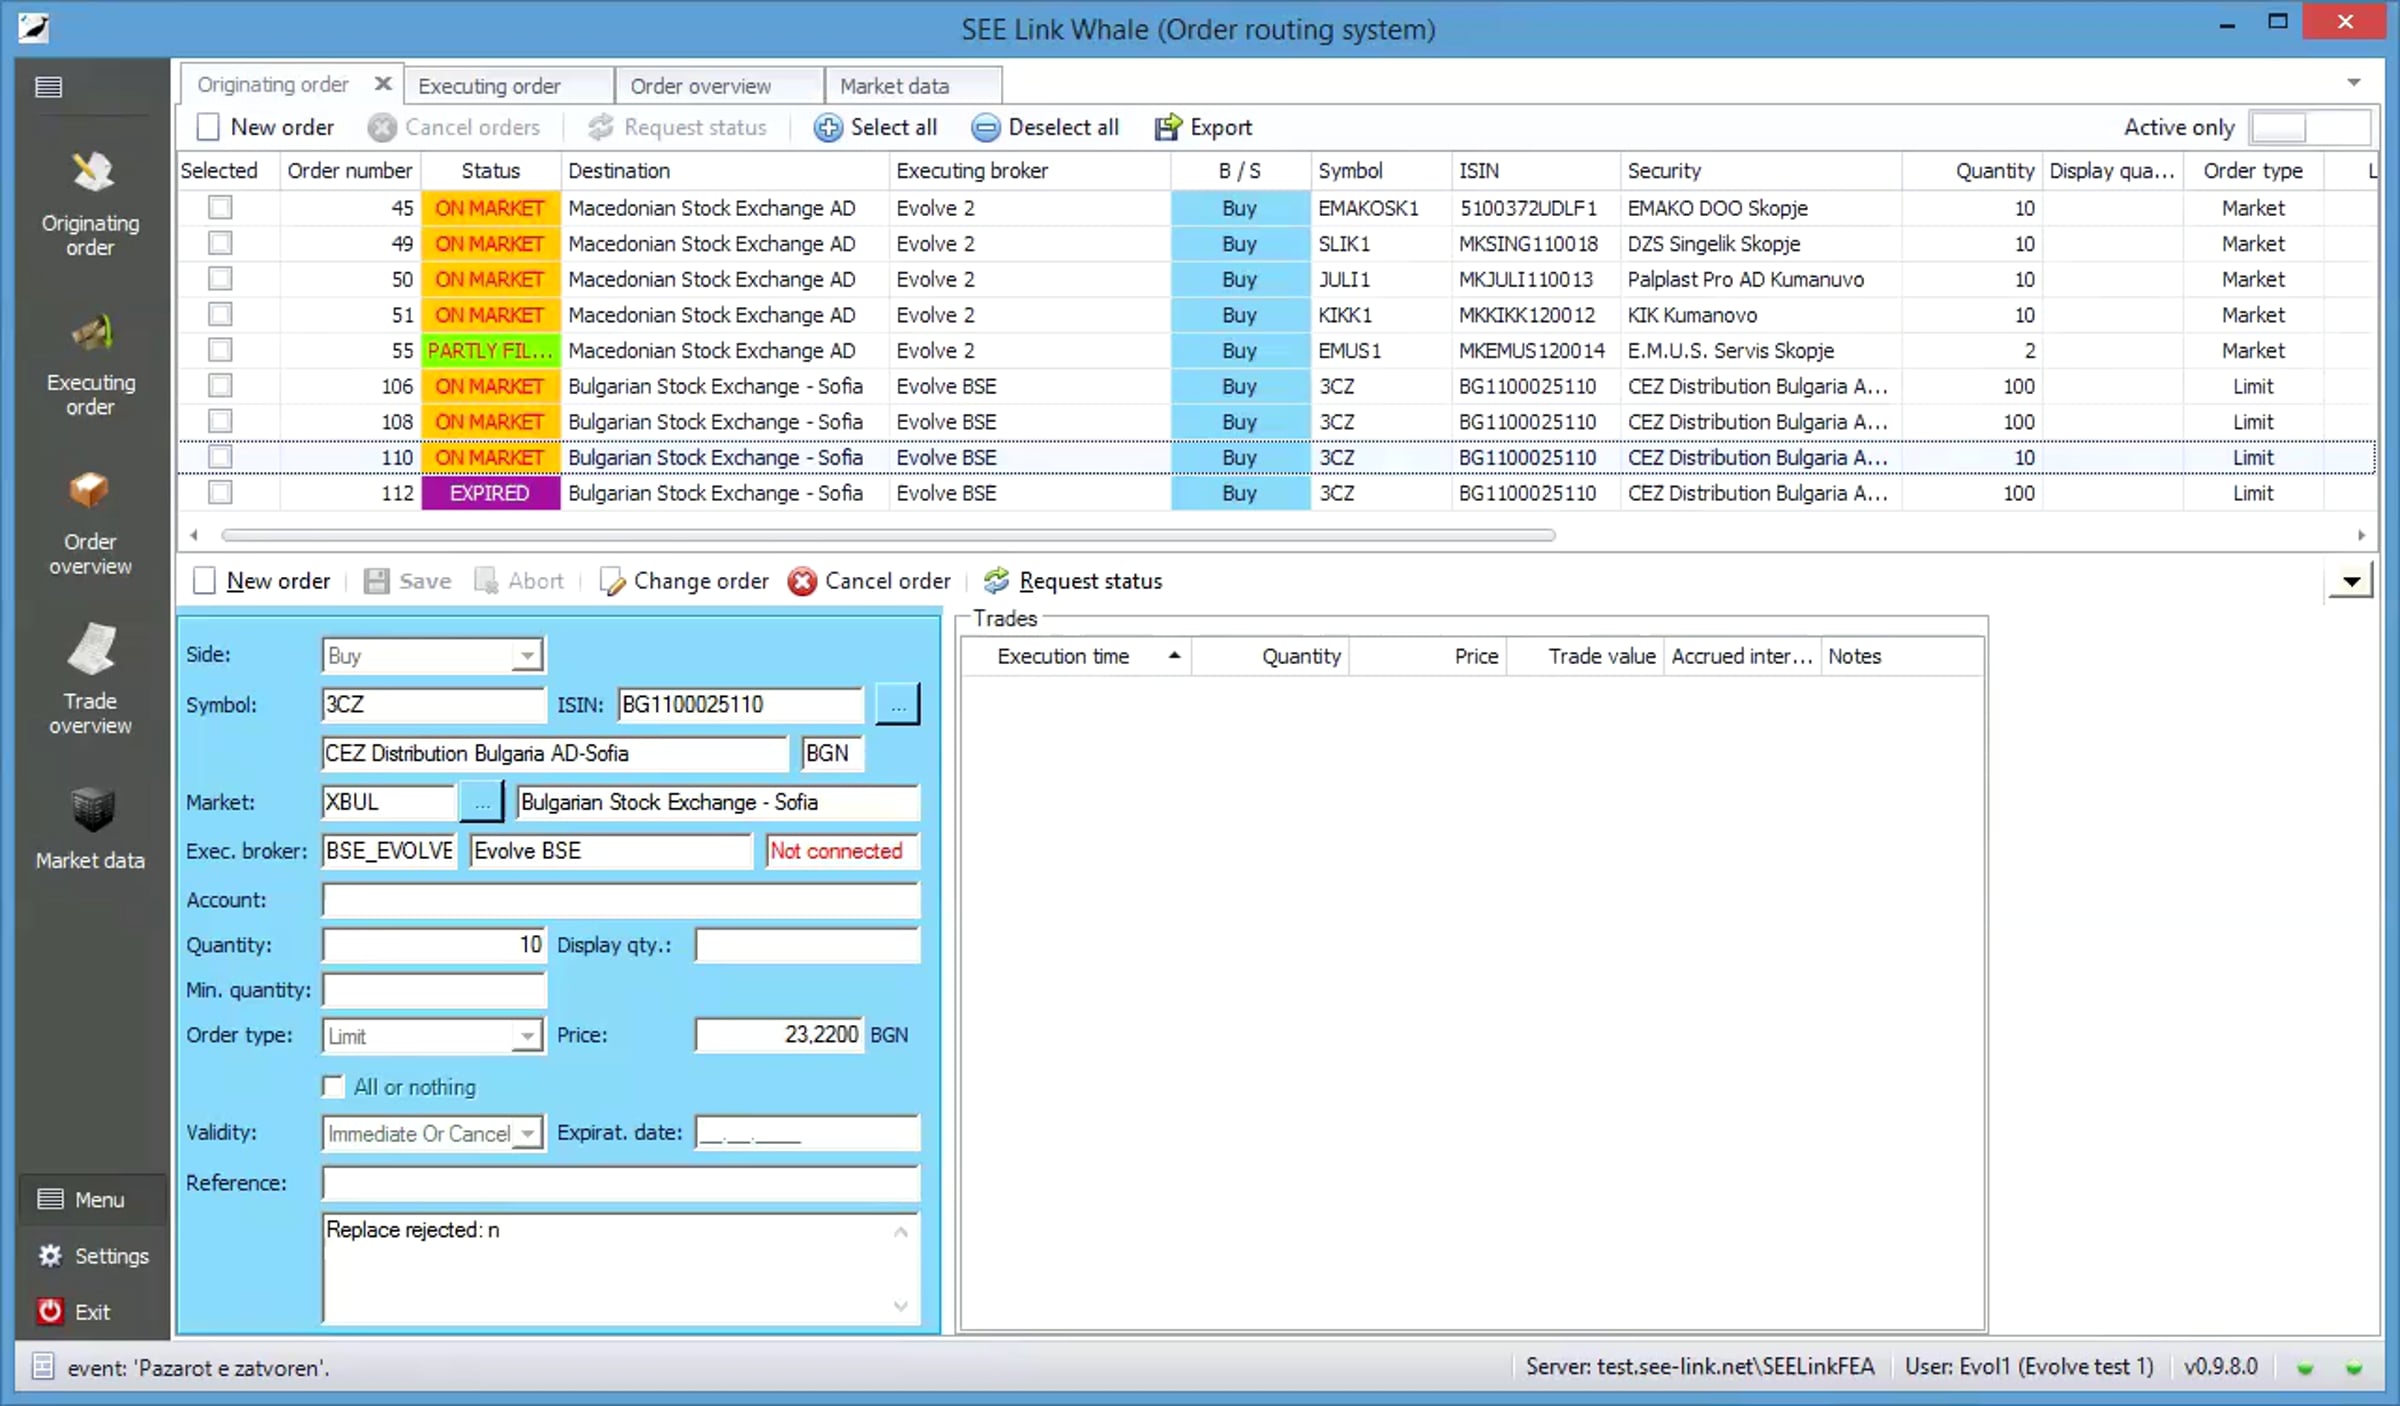Expand the Side combo box
2400x1406 pixels.
coord(528,656)
